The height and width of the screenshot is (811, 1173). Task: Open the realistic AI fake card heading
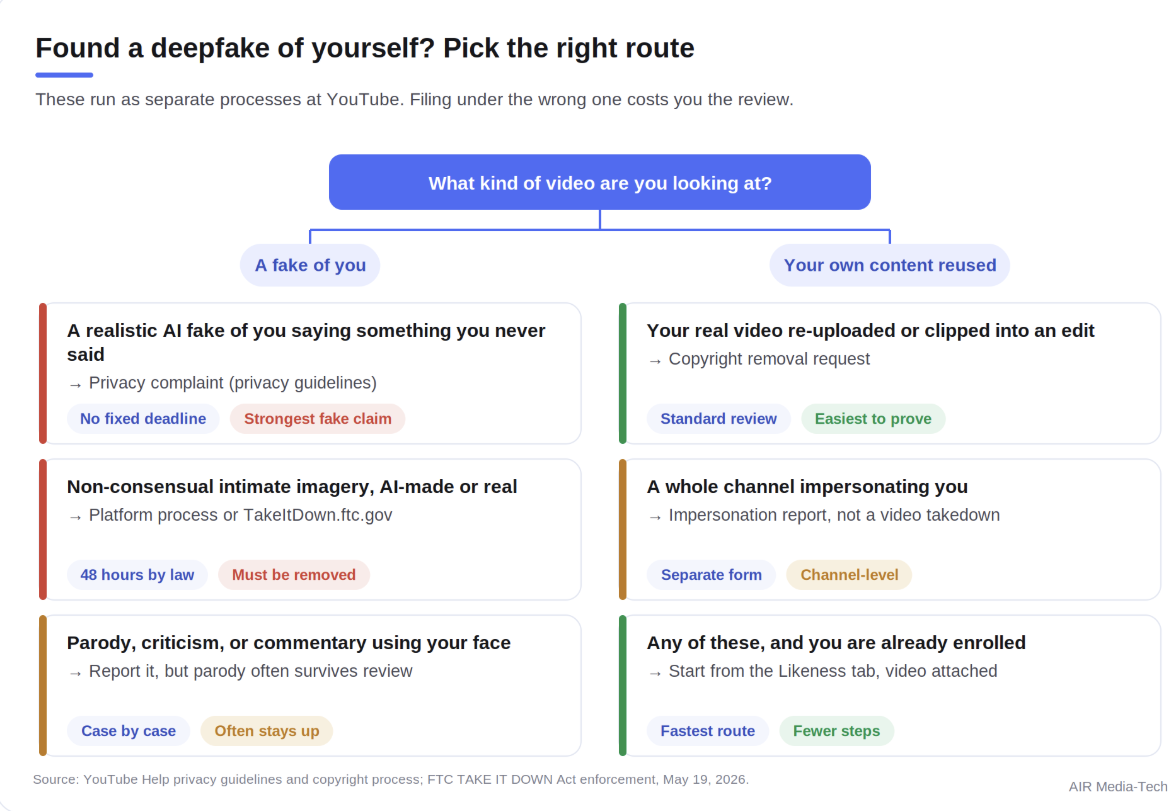[x=306, y=342]
